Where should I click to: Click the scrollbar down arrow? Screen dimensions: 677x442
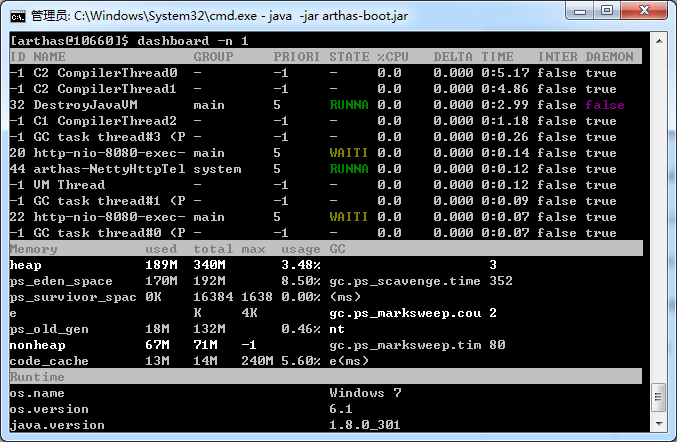[658, 424]
